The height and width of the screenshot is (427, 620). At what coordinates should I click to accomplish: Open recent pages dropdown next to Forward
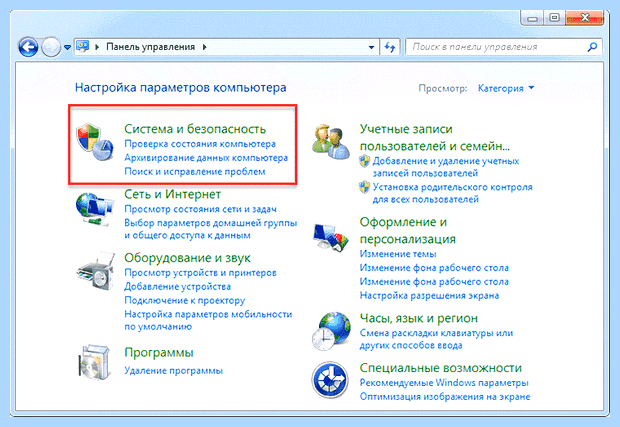[x=67, y=47]
